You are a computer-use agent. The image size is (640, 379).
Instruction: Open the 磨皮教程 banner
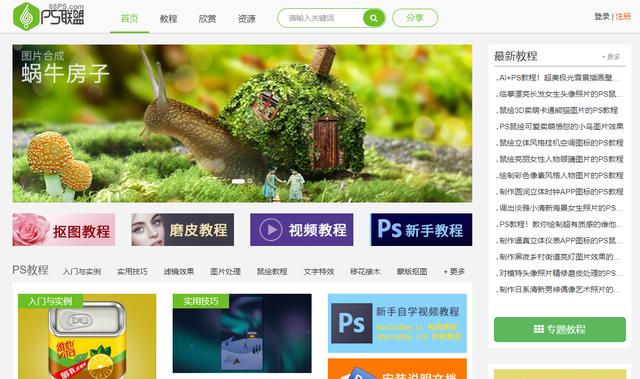[182, 230]
